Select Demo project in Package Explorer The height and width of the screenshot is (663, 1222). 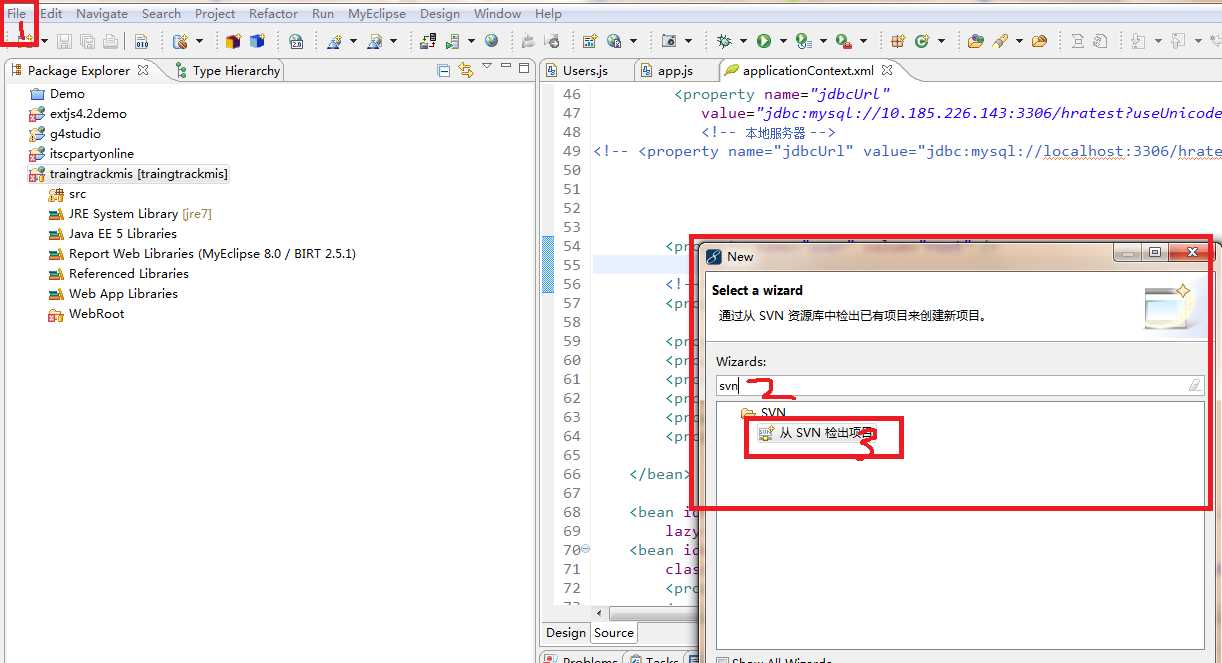tap(67, 94)
